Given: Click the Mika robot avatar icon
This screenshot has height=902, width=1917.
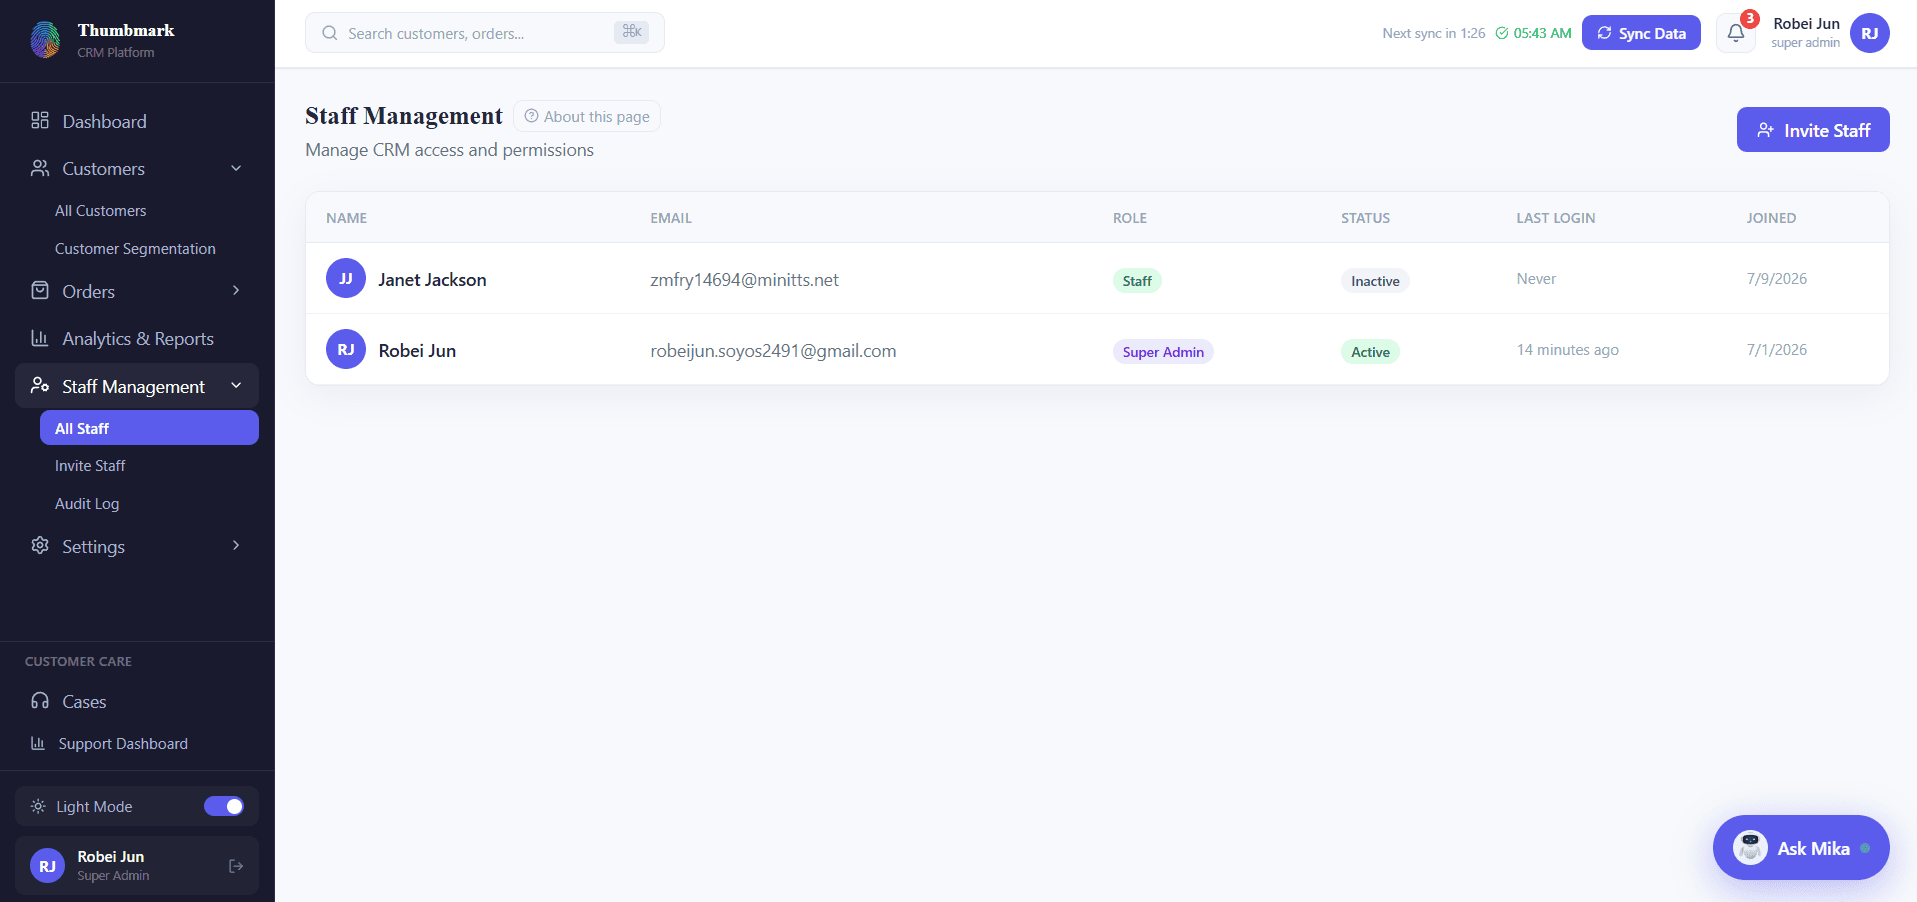Looking at the screenshot, I should pos(1750,848).
